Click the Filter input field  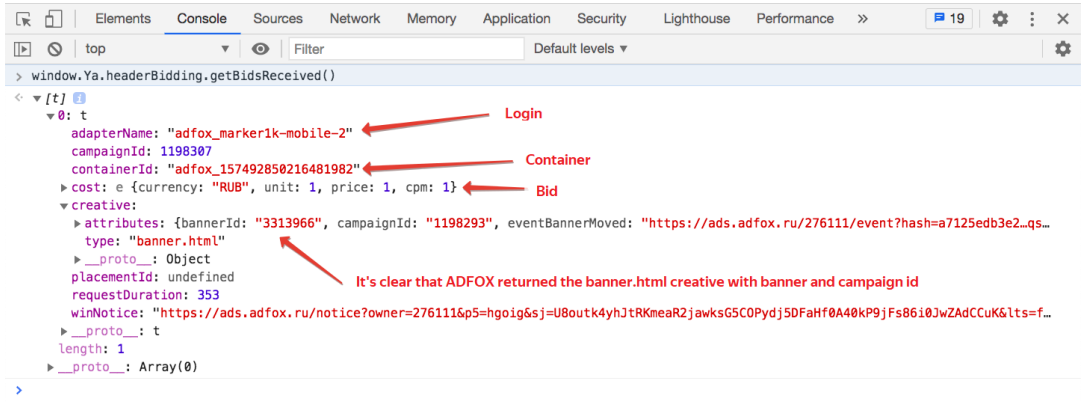(x=405, y=49)
